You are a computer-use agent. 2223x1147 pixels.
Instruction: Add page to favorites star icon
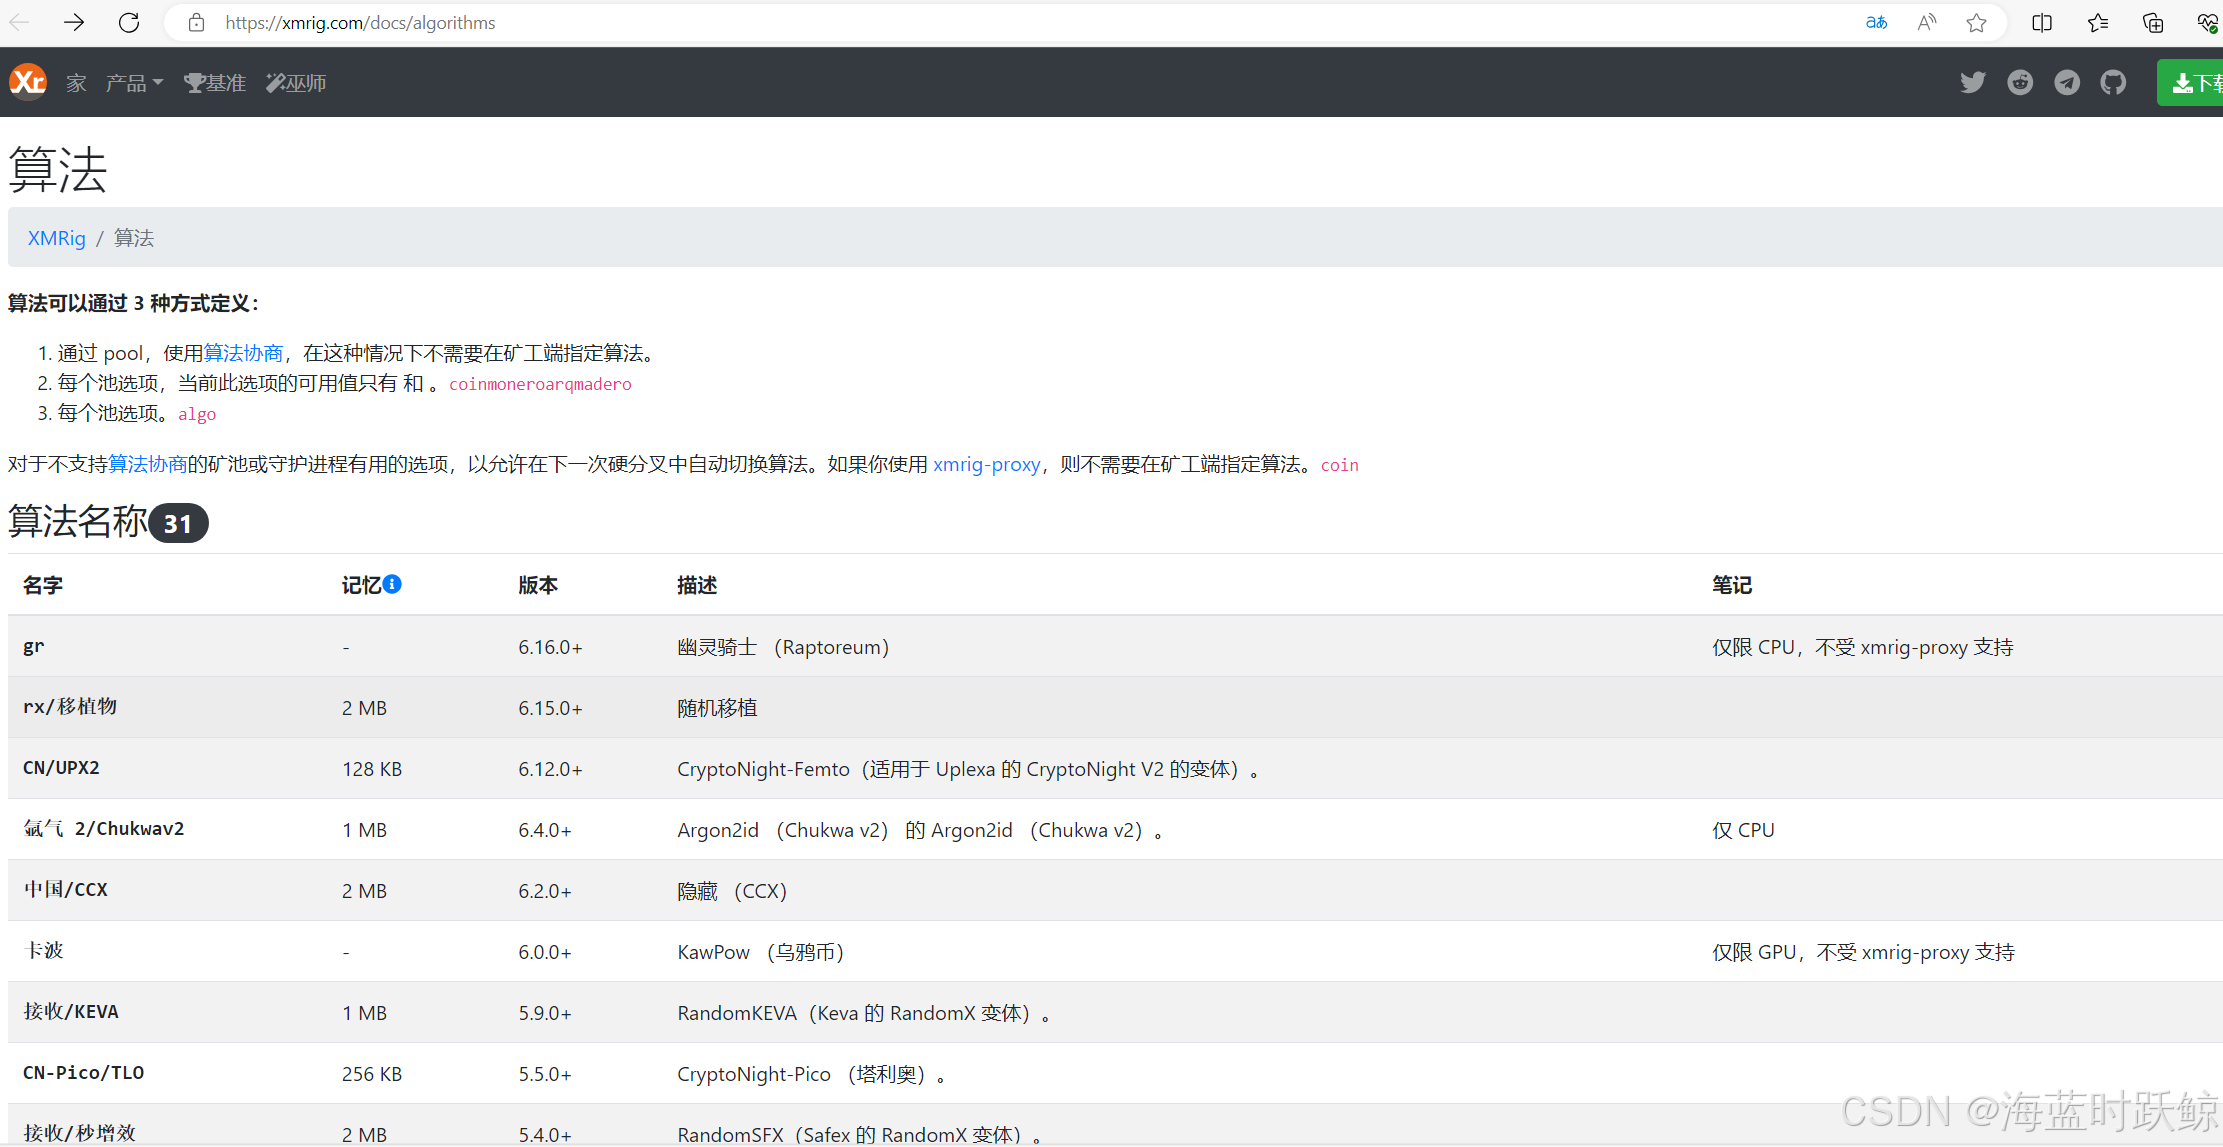pyautogui.click(x=1976, y=22)
